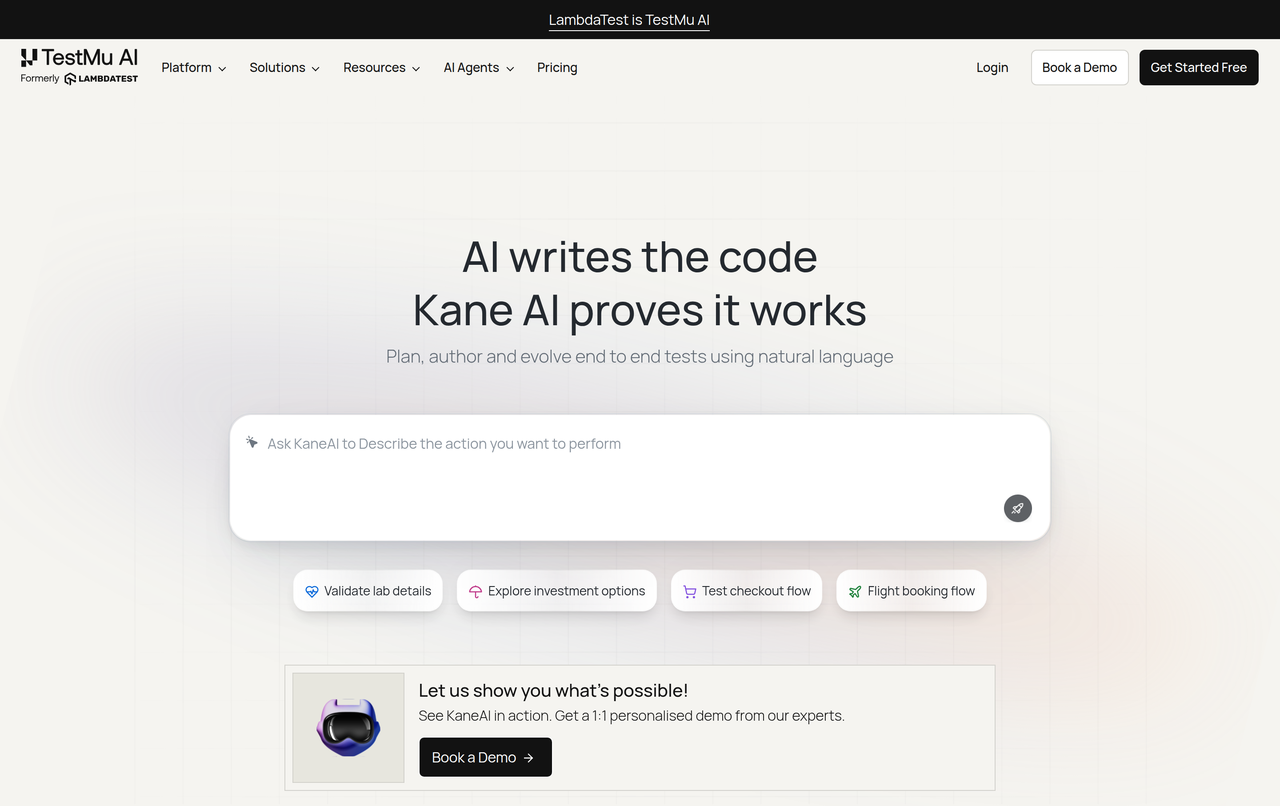Image resolution: width=1280 pixels, height=806 pixels.
Task: Click the LambdaTest logo under Formerly
Action: click(101, 79)
